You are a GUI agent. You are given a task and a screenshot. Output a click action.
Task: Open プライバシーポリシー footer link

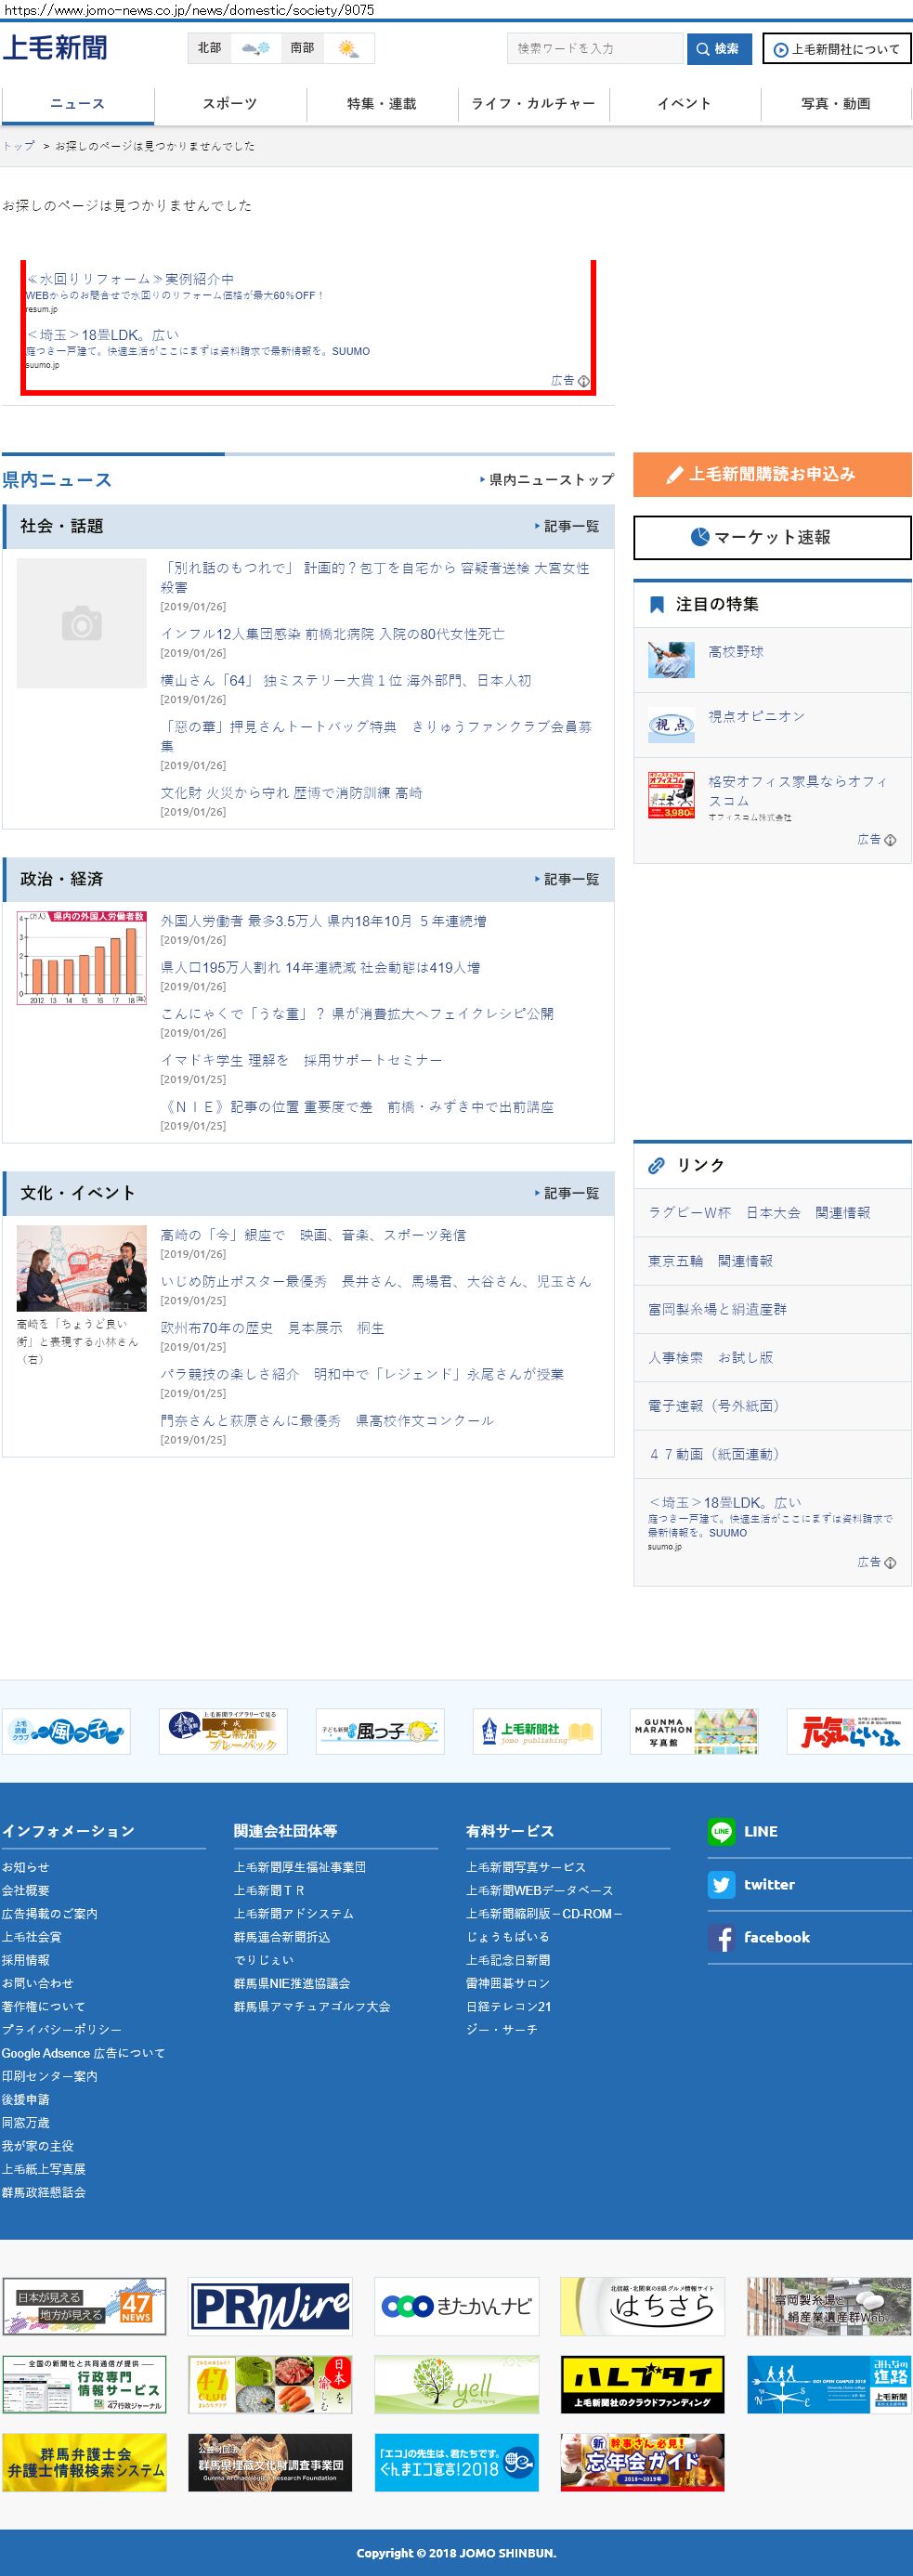coord(61,2029)
